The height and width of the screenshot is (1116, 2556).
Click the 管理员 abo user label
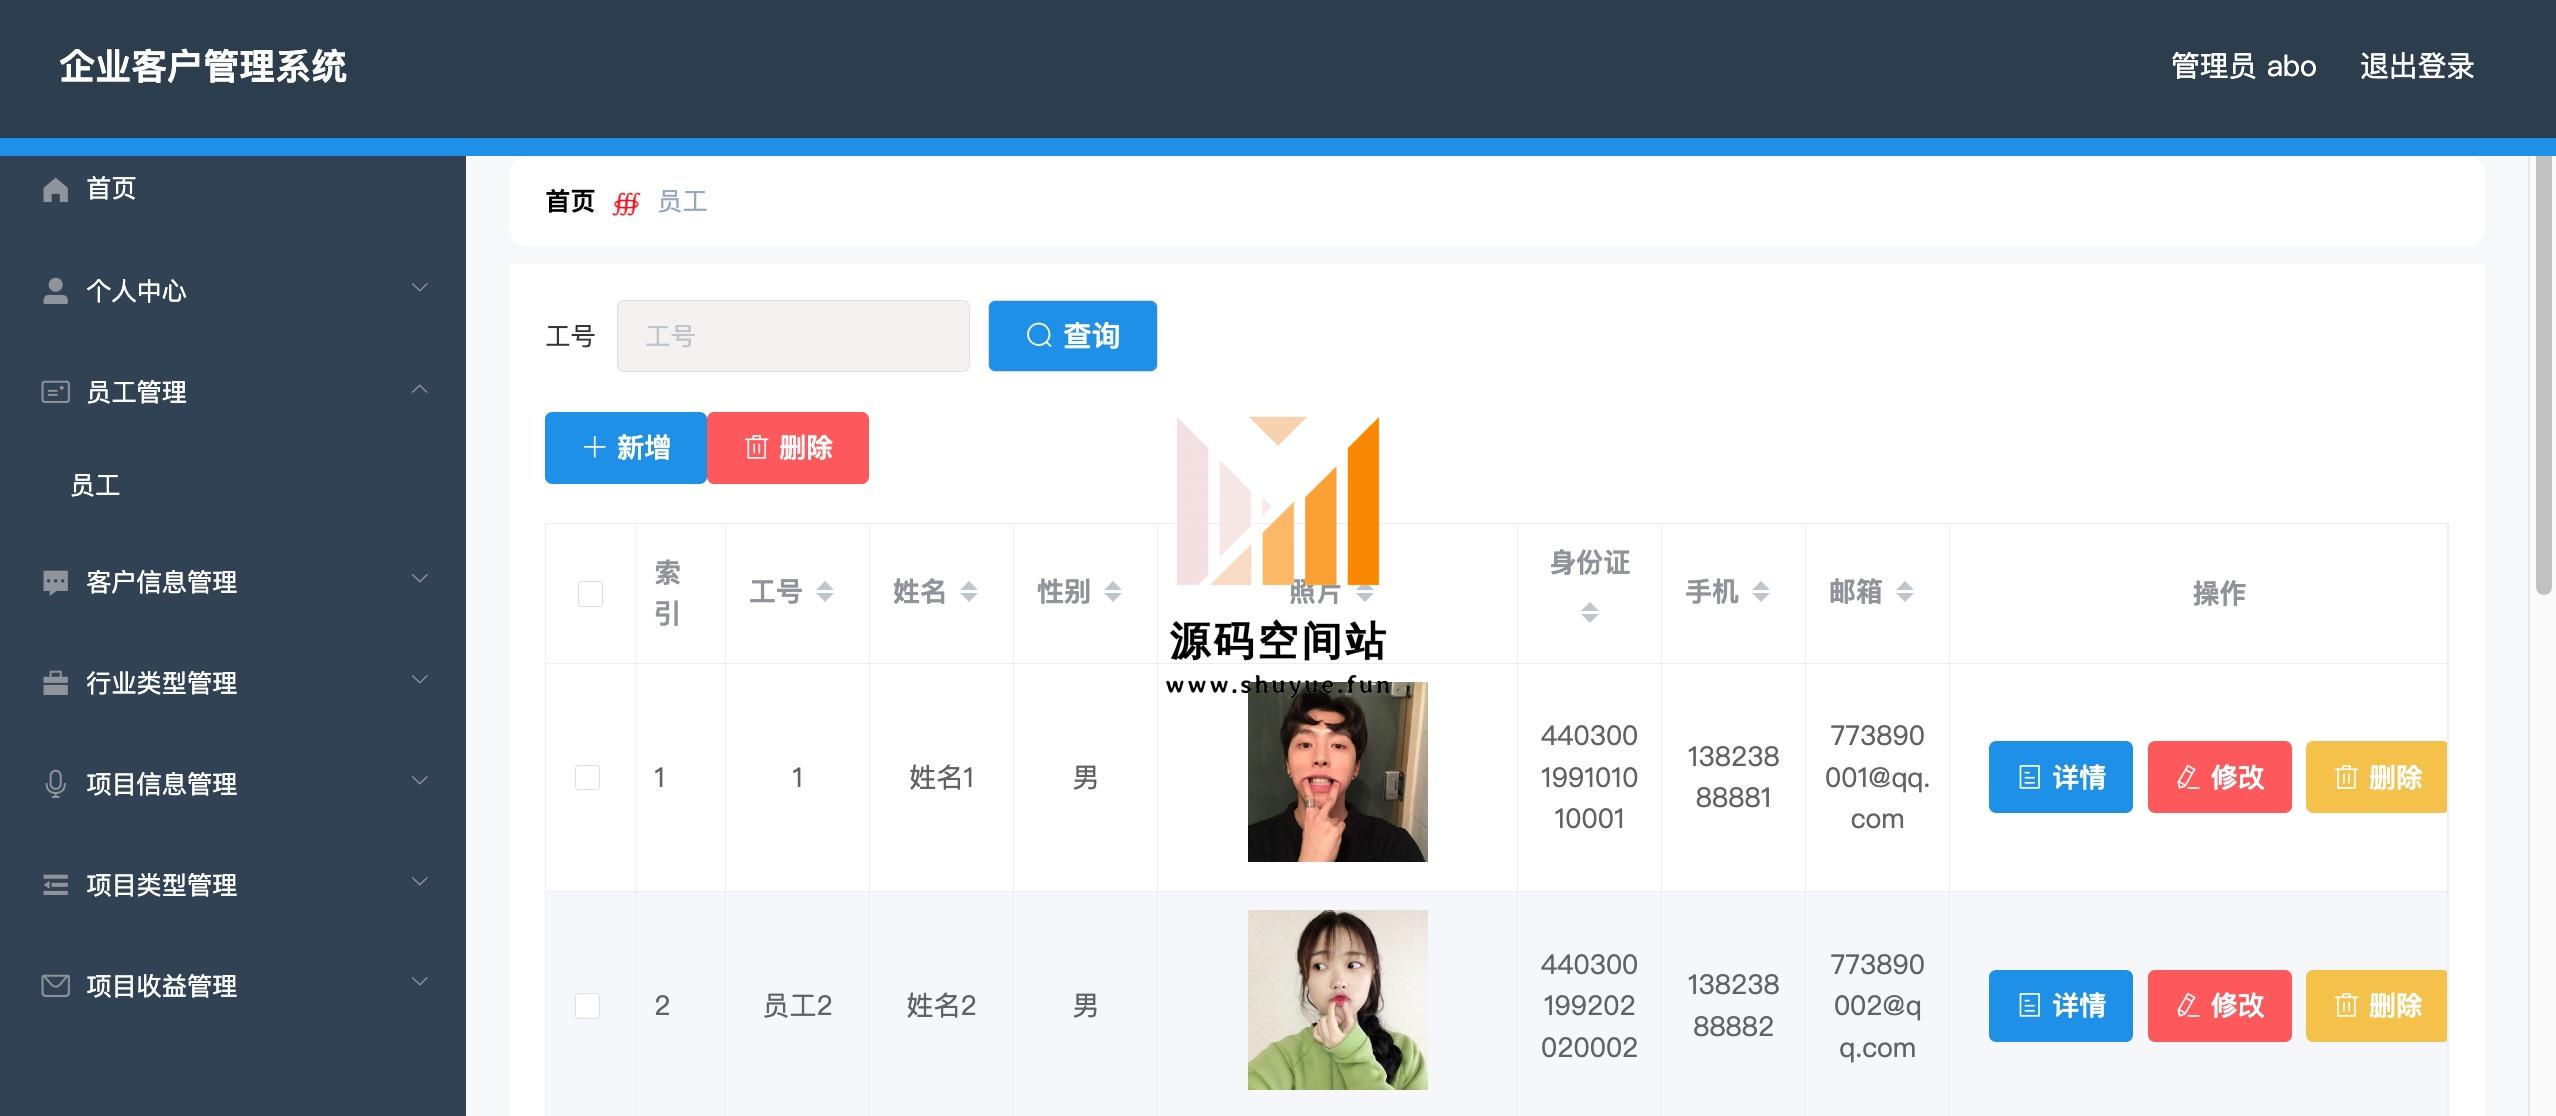(x=2244, y=67)
